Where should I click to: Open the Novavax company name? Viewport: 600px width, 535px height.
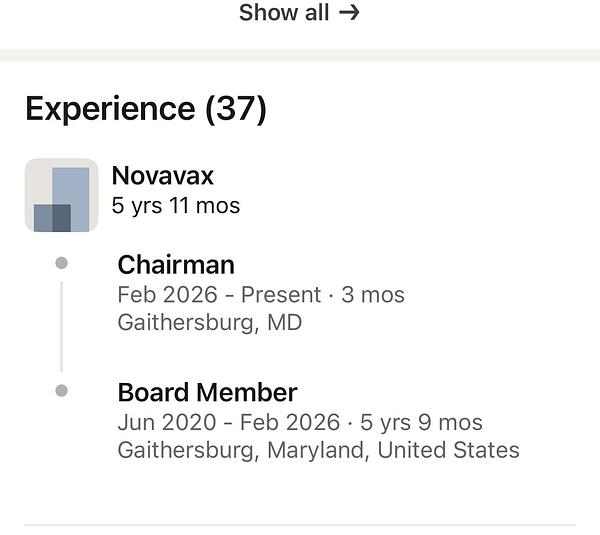pos(162,176)
